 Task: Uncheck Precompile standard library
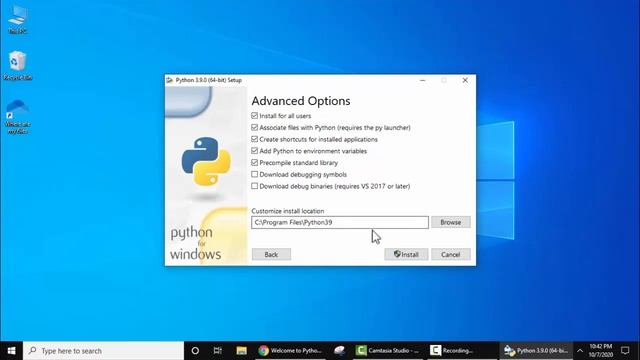[255, 163]
